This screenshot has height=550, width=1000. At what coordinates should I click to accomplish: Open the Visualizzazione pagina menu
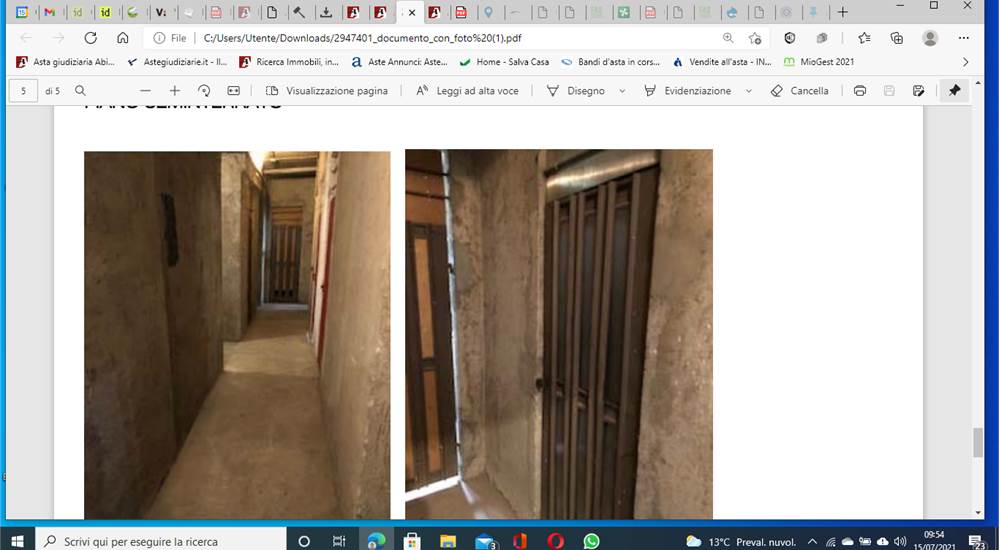click(x=327, y=91)
